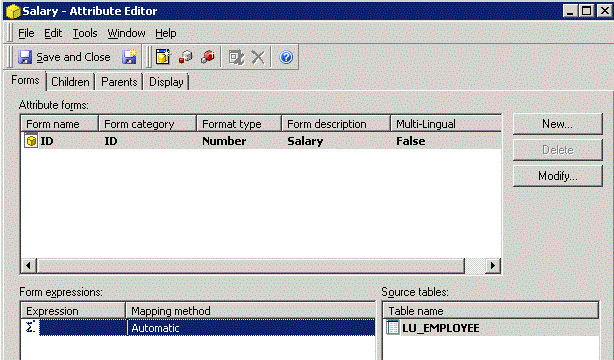Click the red cubes toolbar icon
Screen dimensions: 614x360
(208, 57)
